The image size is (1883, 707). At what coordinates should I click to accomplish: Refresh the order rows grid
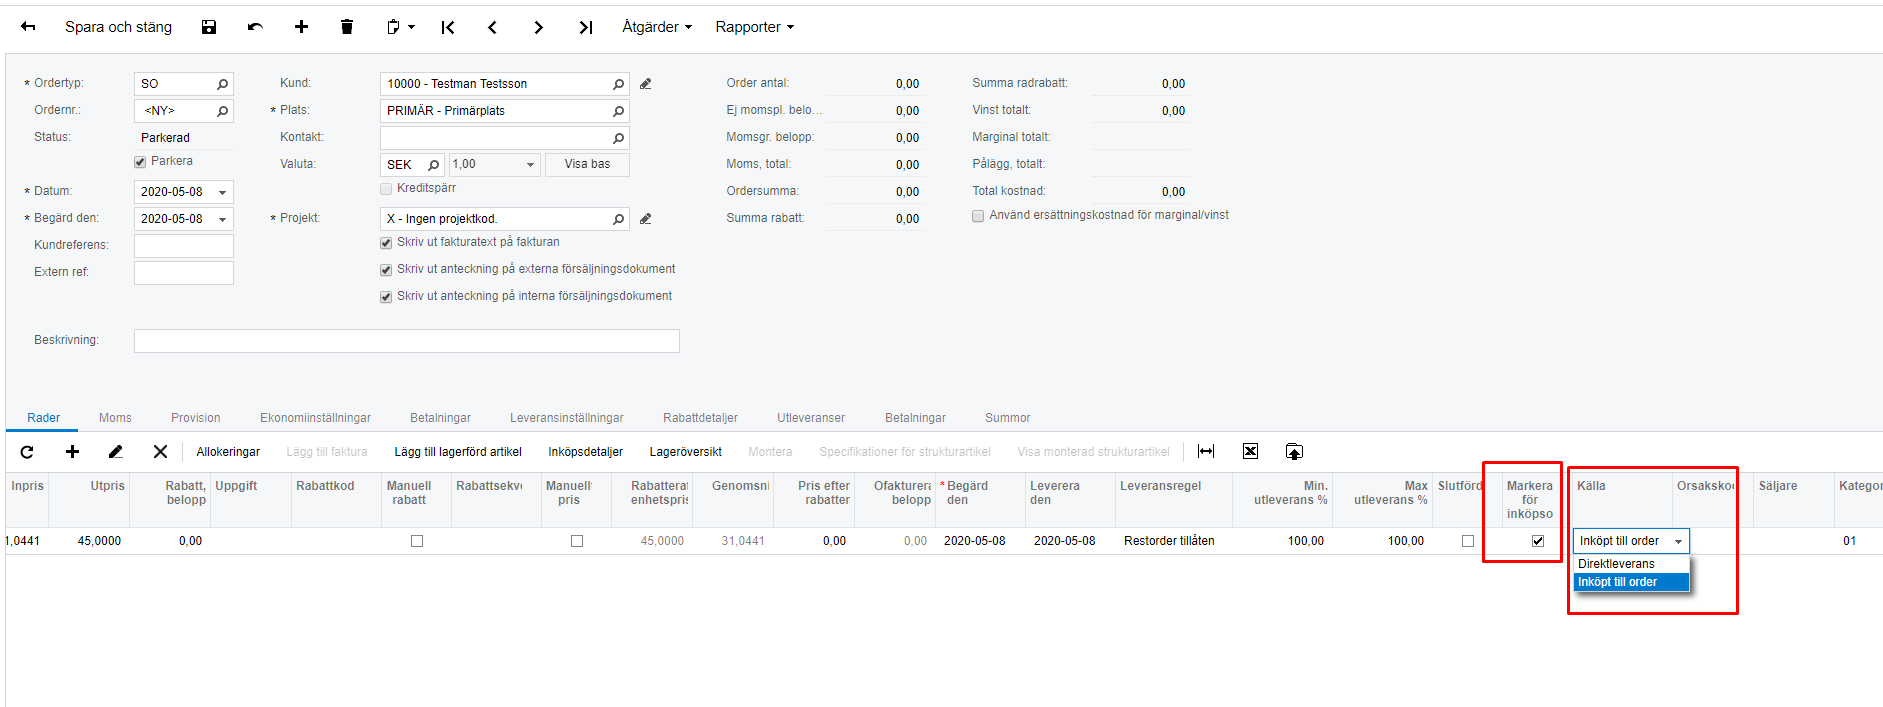tap(27, 452)
